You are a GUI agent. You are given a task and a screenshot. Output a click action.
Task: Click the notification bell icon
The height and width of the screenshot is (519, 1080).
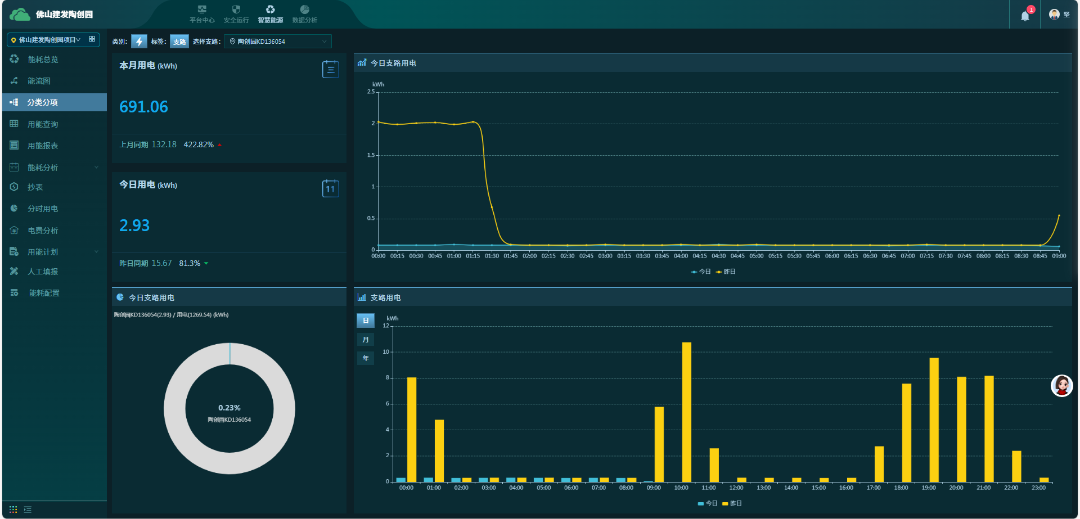point(1025,15)
